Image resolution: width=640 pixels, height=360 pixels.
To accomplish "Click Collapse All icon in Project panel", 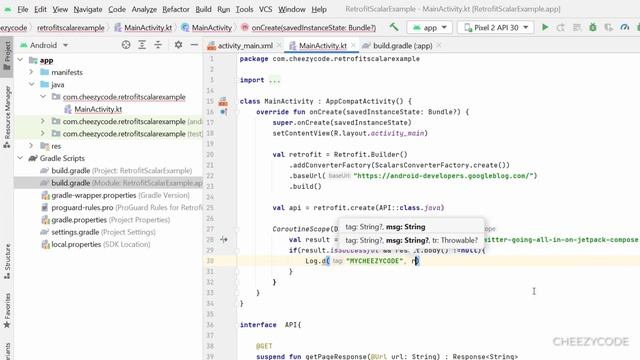I will pyautogui.click(x=158, y=45).
